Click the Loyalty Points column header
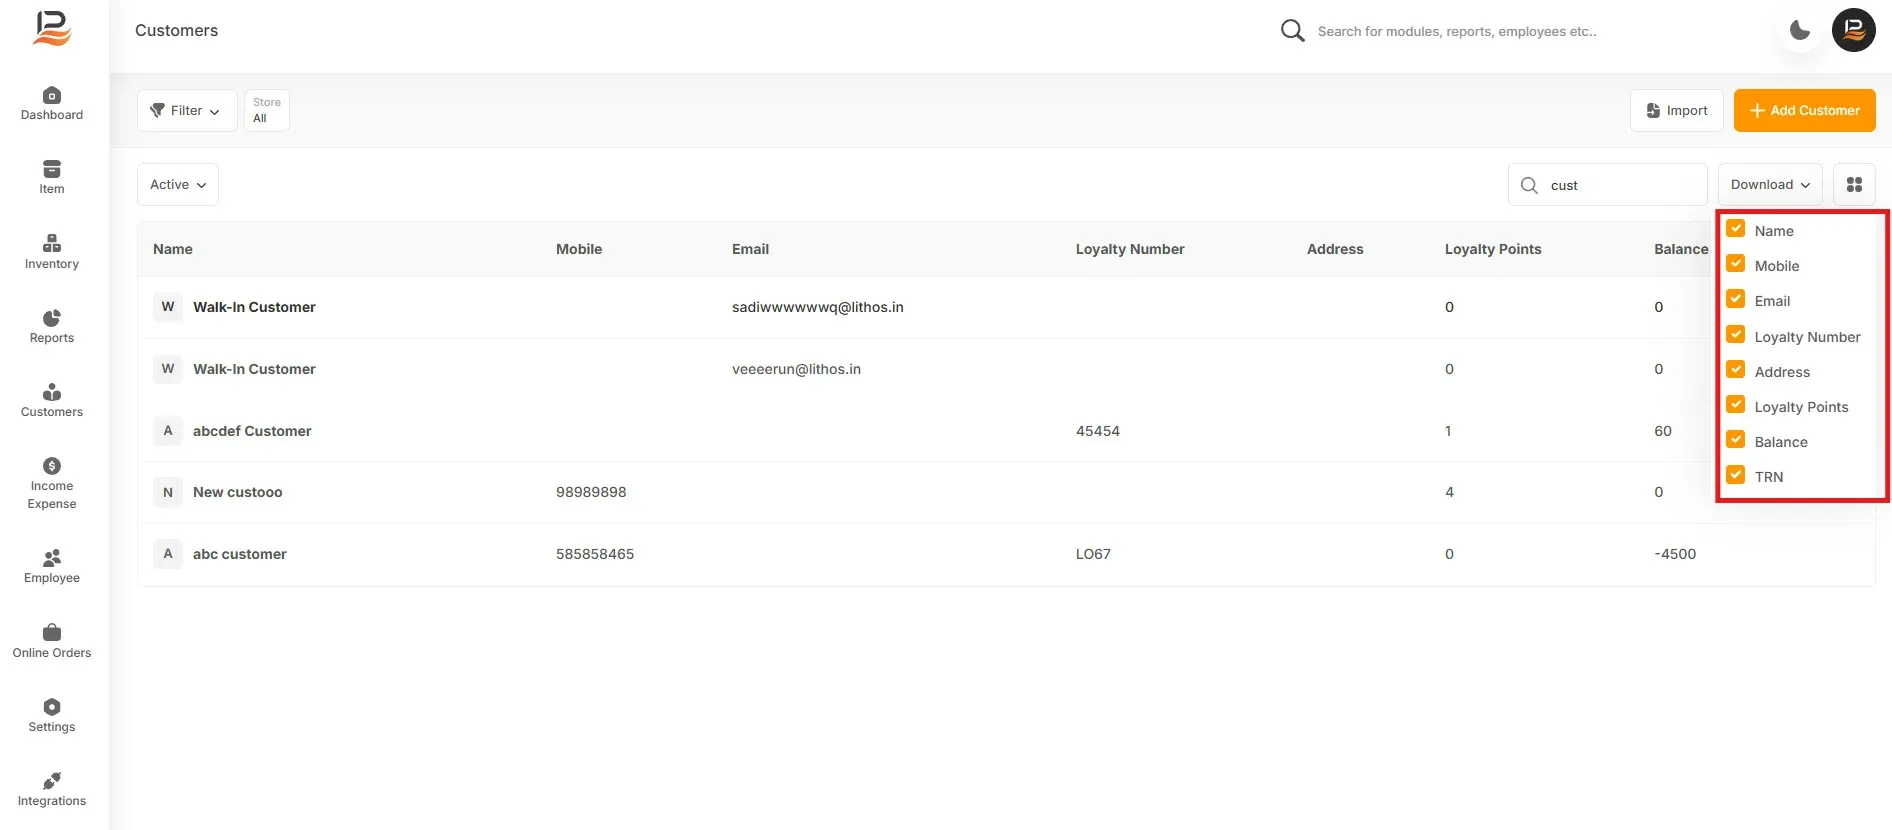 tap(1493, 249)
